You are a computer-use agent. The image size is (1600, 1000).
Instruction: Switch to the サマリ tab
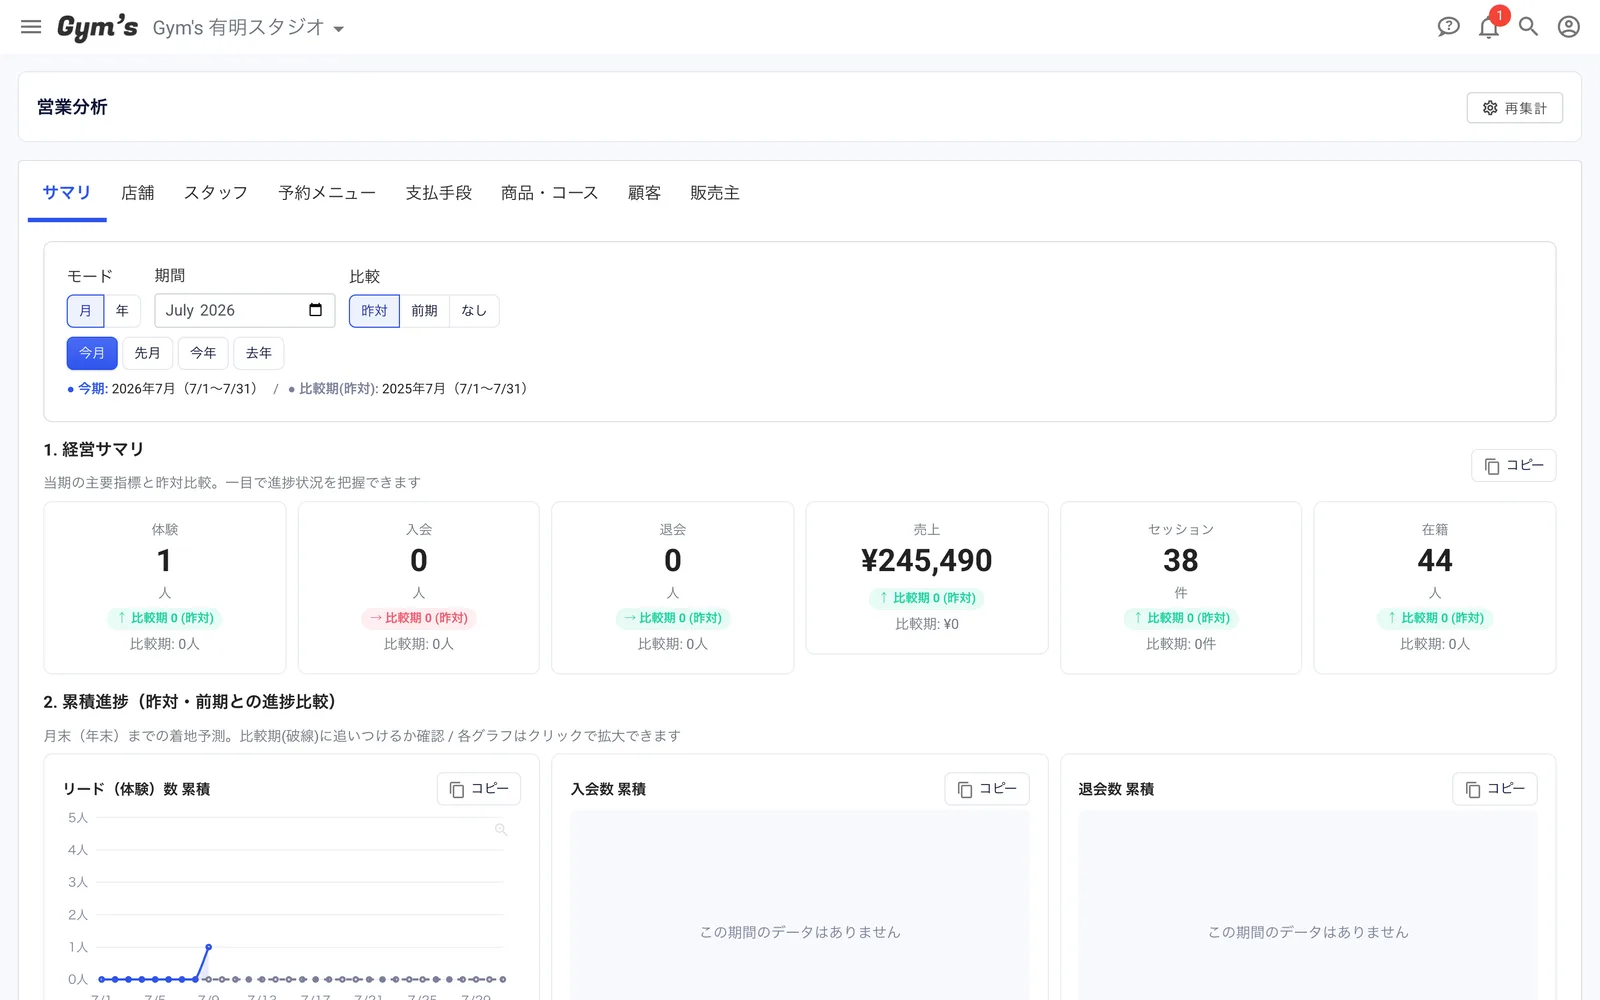[x=67, y=193]
